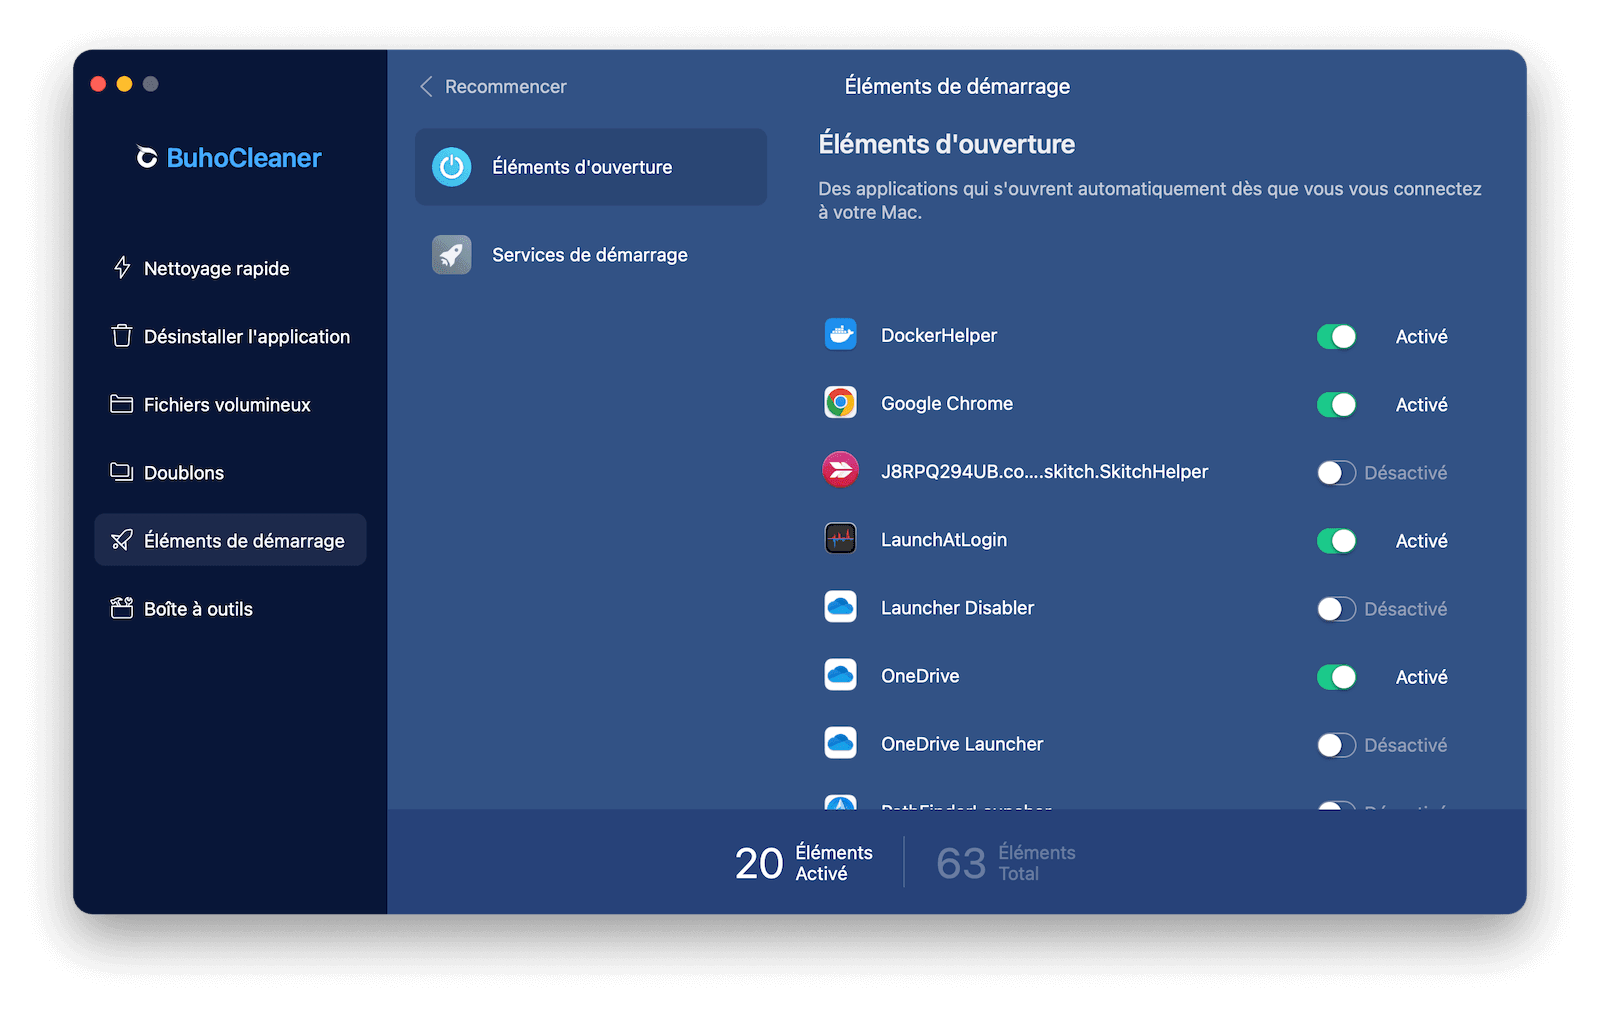
Task: Turn off Google Chrome startup toggle
Action: pos(1337,405)
